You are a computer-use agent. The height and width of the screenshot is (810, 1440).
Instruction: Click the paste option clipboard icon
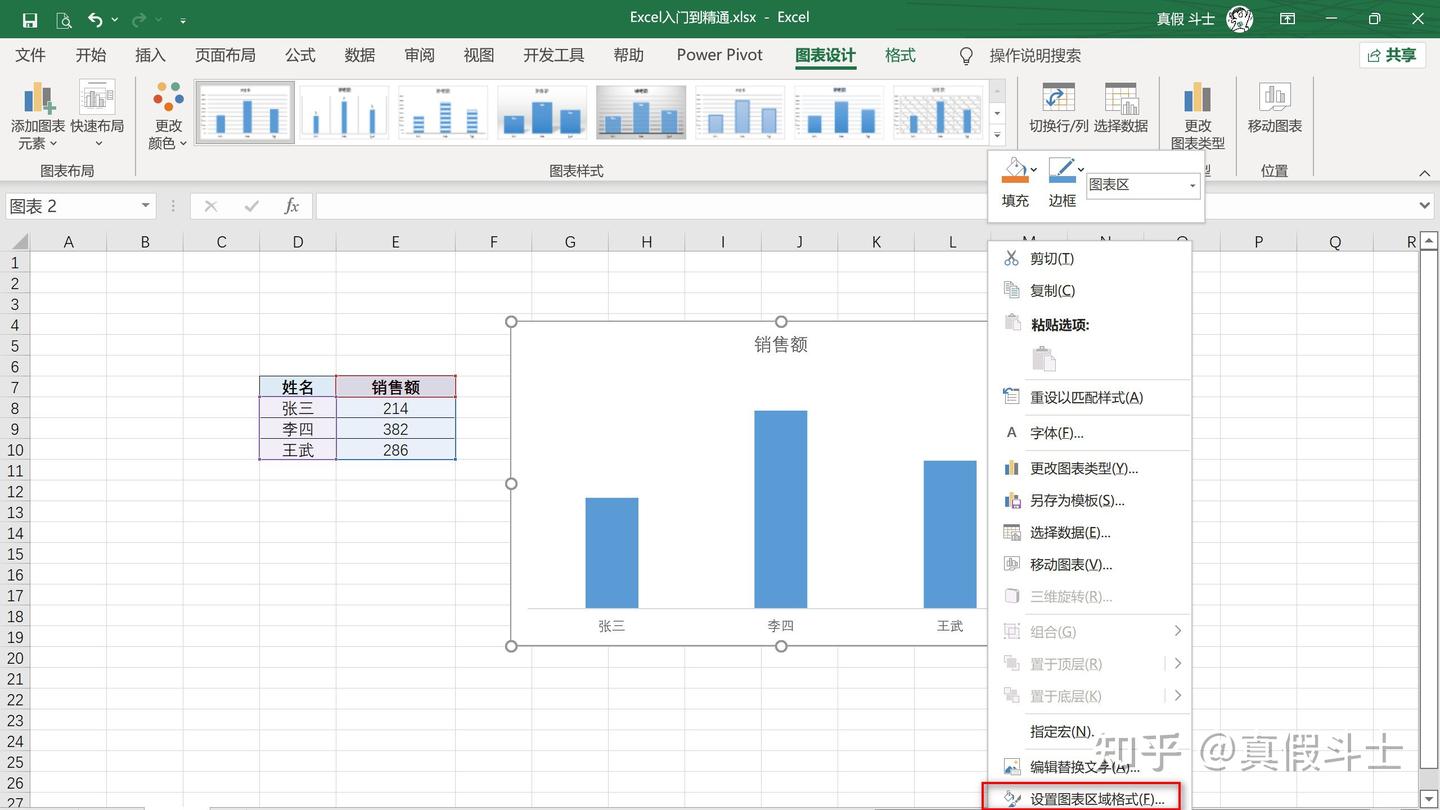point(1043,358)
